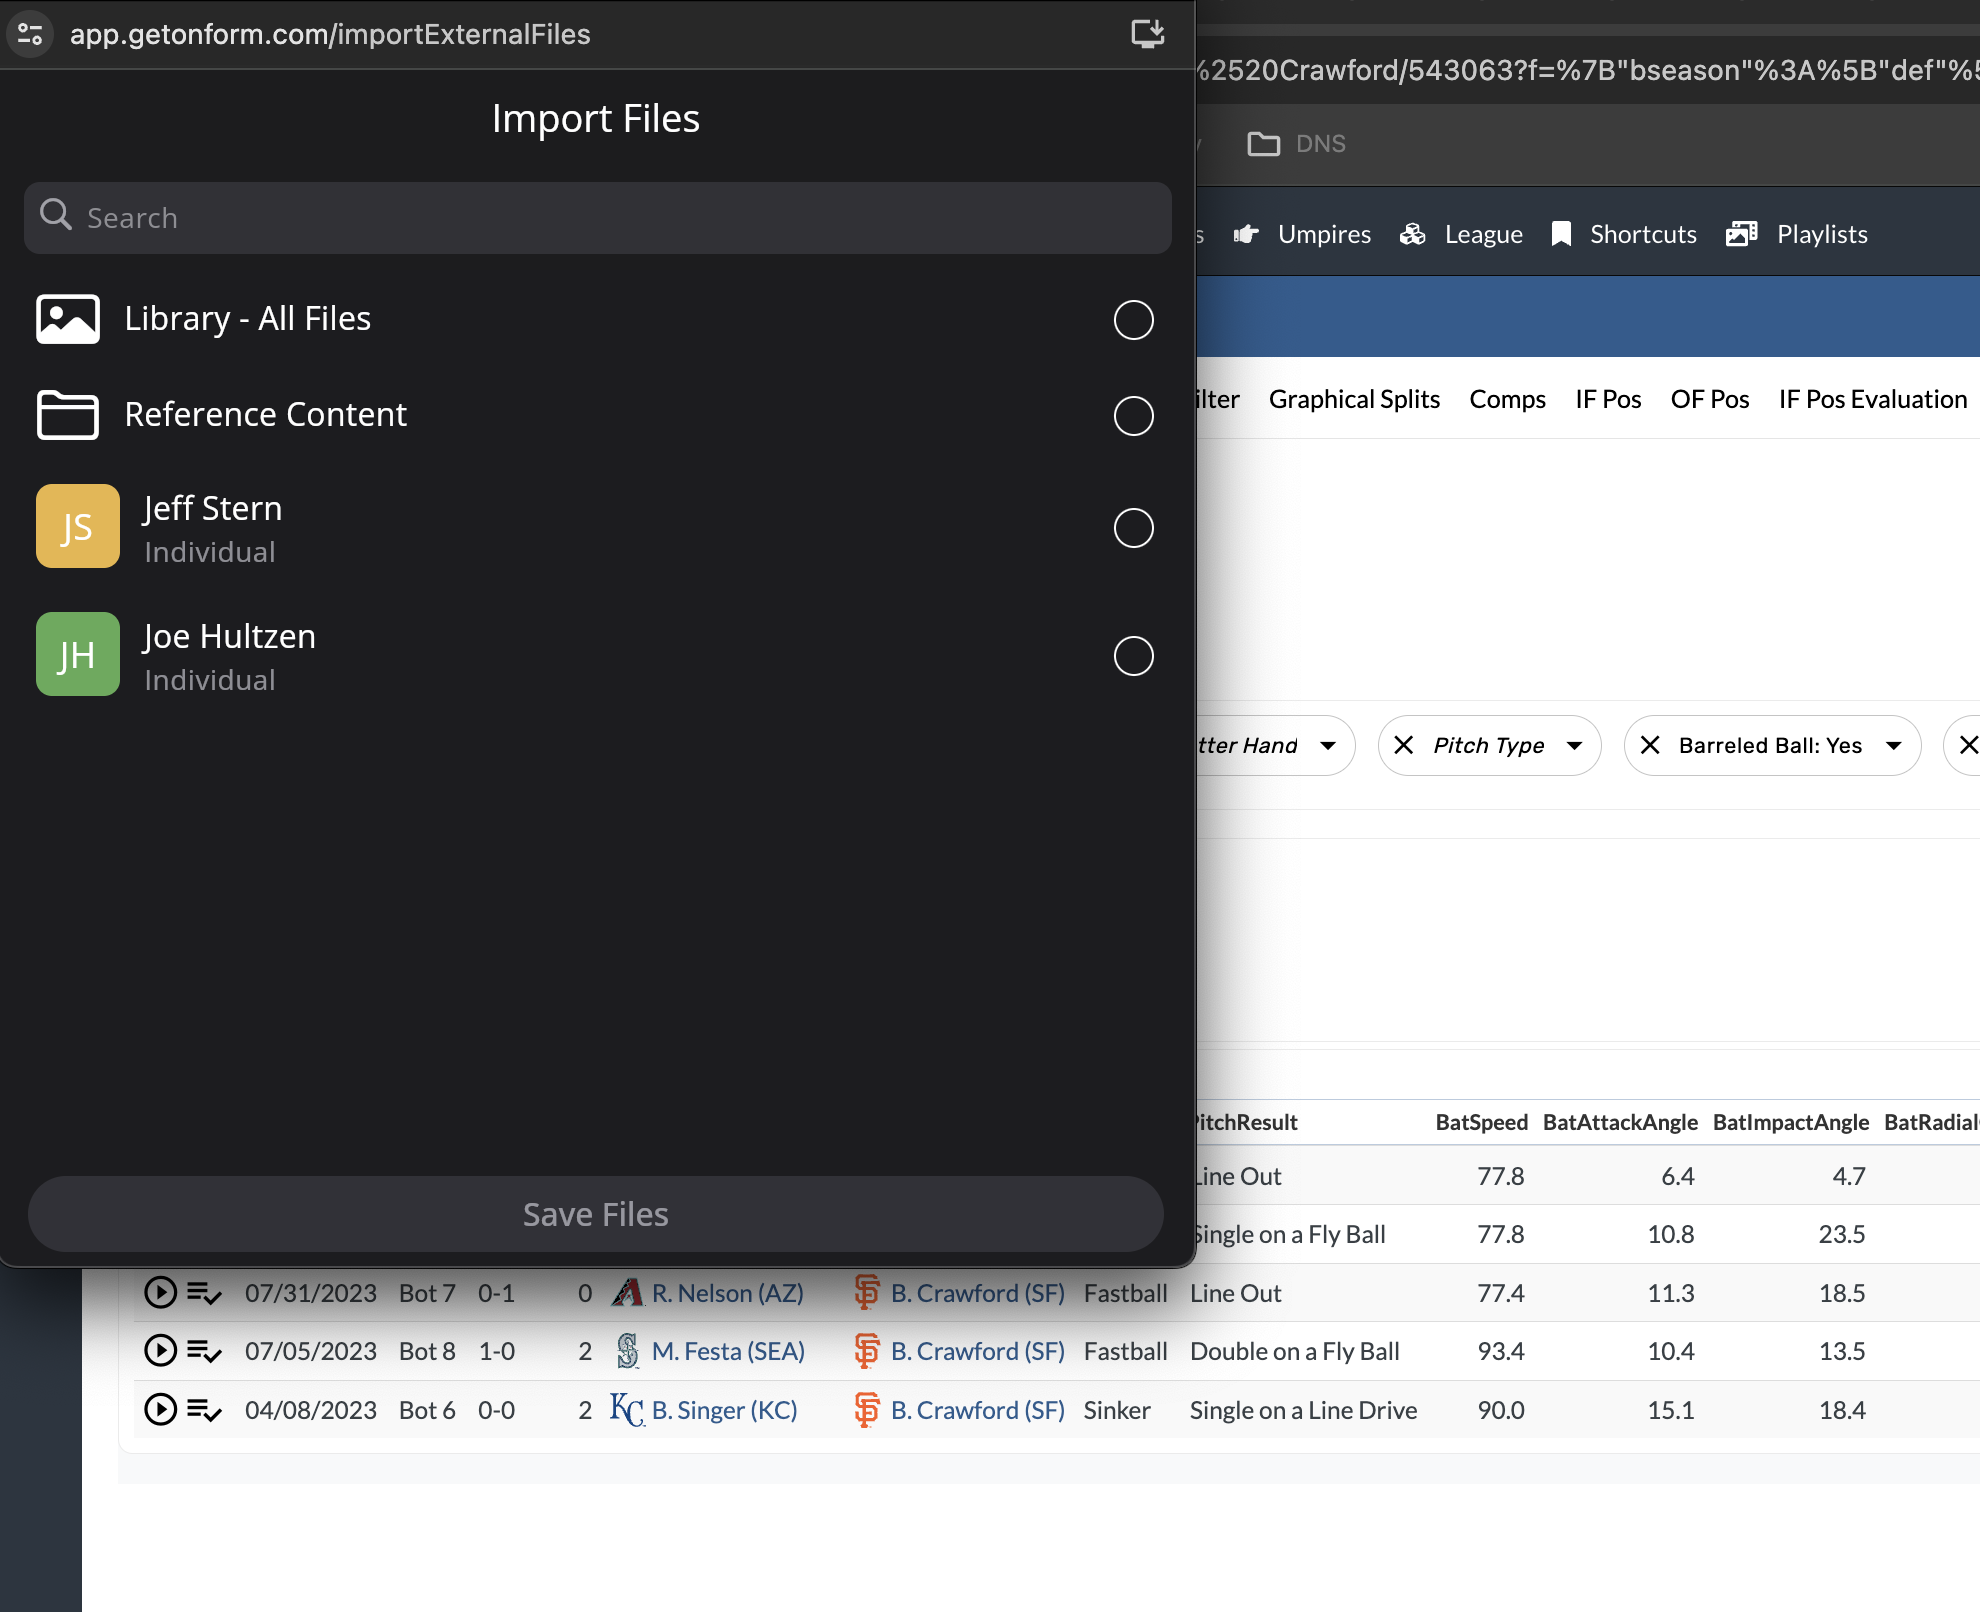Click the Save Files button
1980x1612 pixels.
pyautogui.click(x=595, y=1214)
